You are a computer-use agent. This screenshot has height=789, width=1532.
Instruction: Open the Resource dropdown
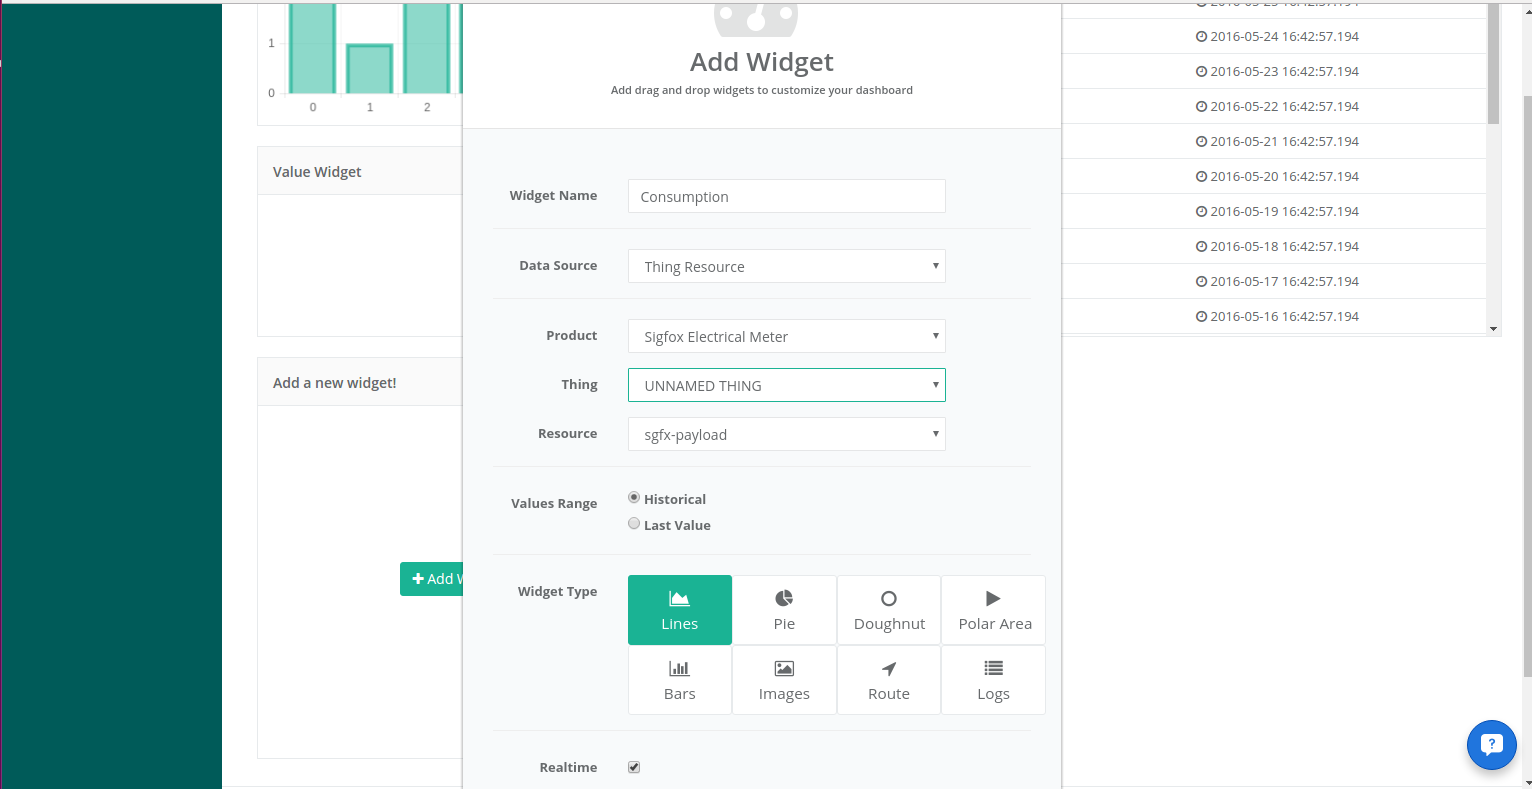(787, 434)
